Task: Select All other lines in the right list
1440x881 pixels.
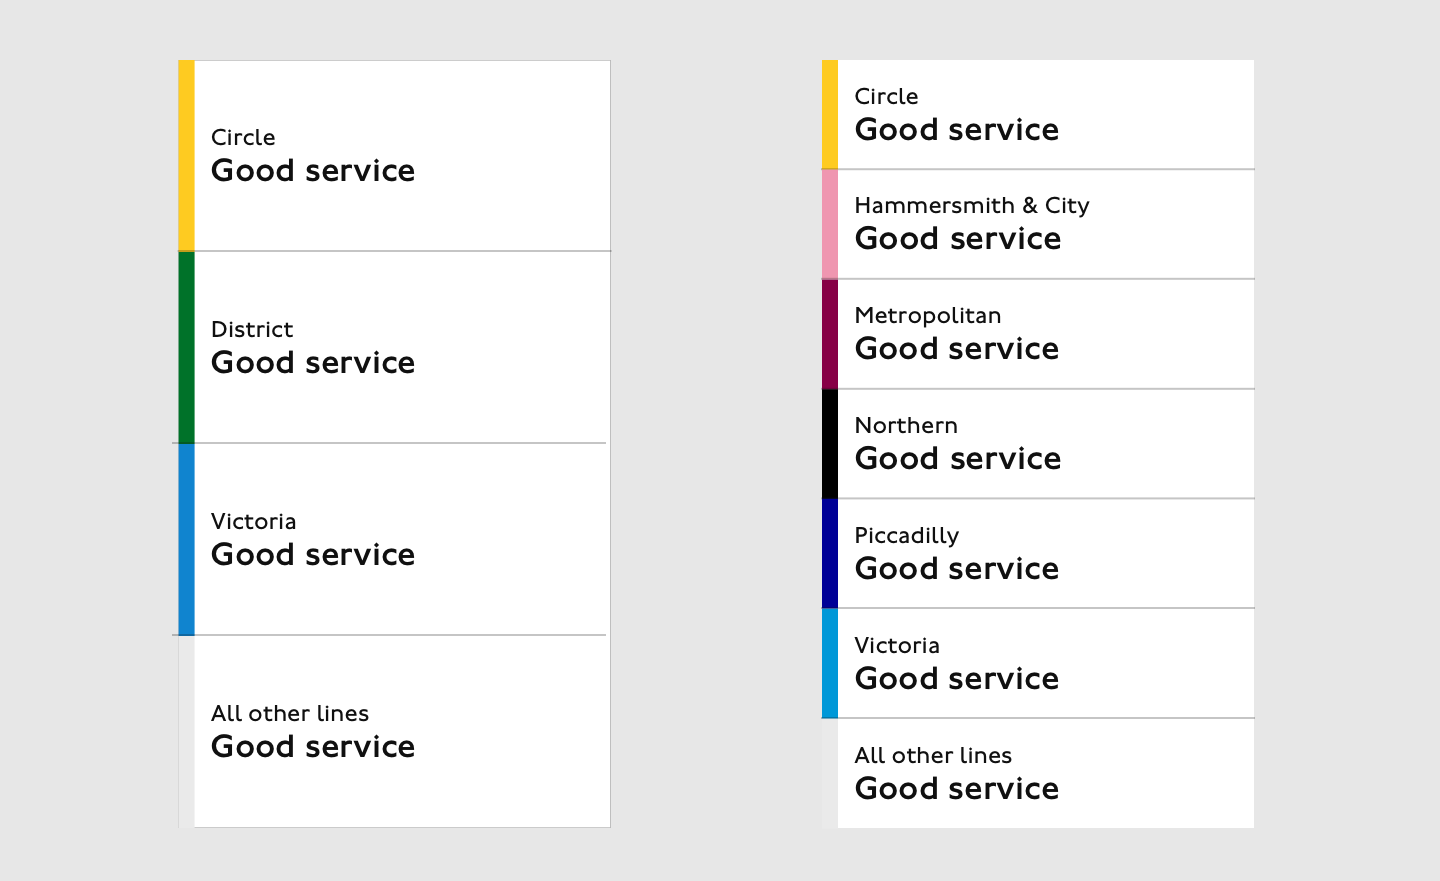Action: pos(1038,773)
